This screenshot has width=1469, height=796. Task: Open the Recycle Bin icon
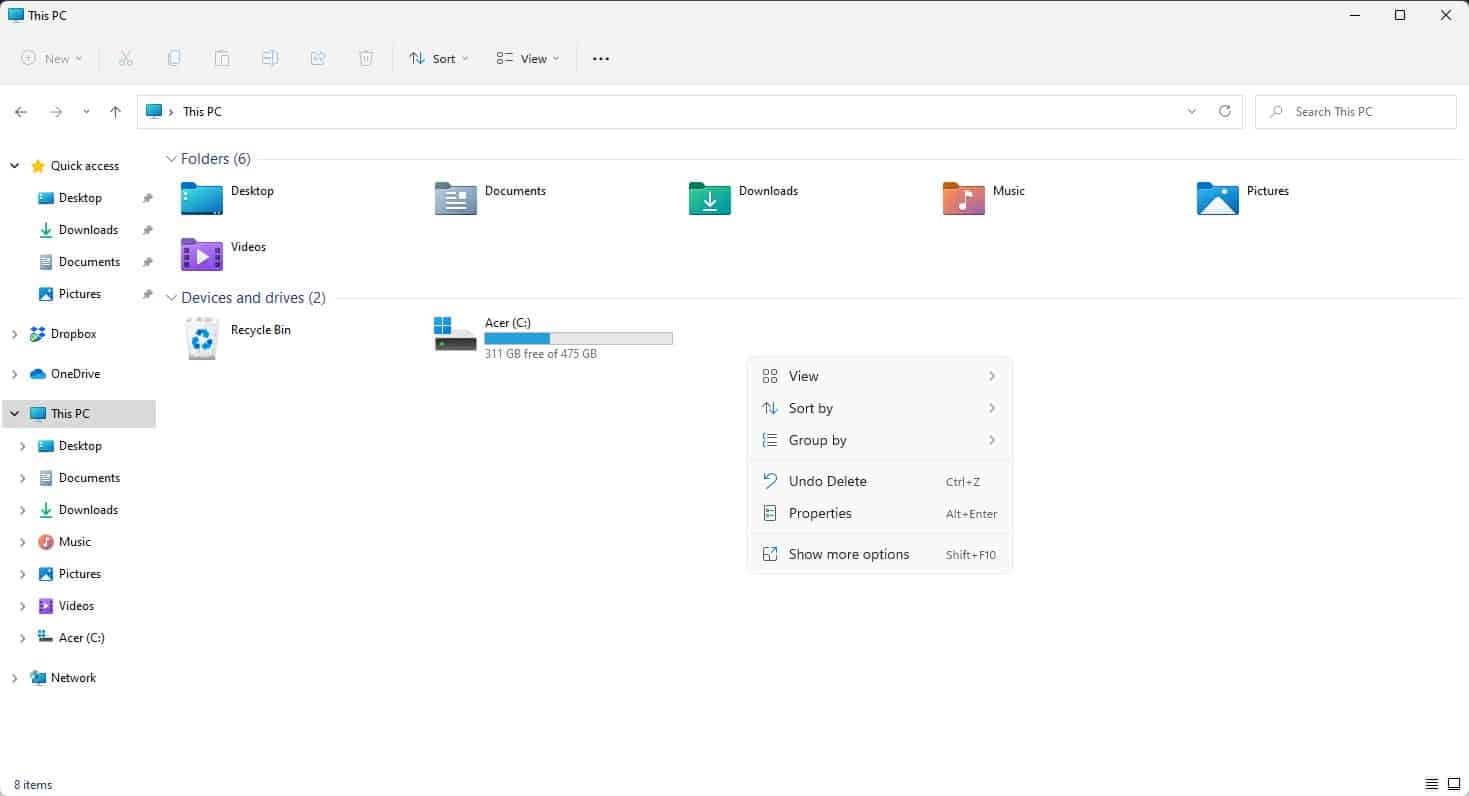(x=202, y=338)
